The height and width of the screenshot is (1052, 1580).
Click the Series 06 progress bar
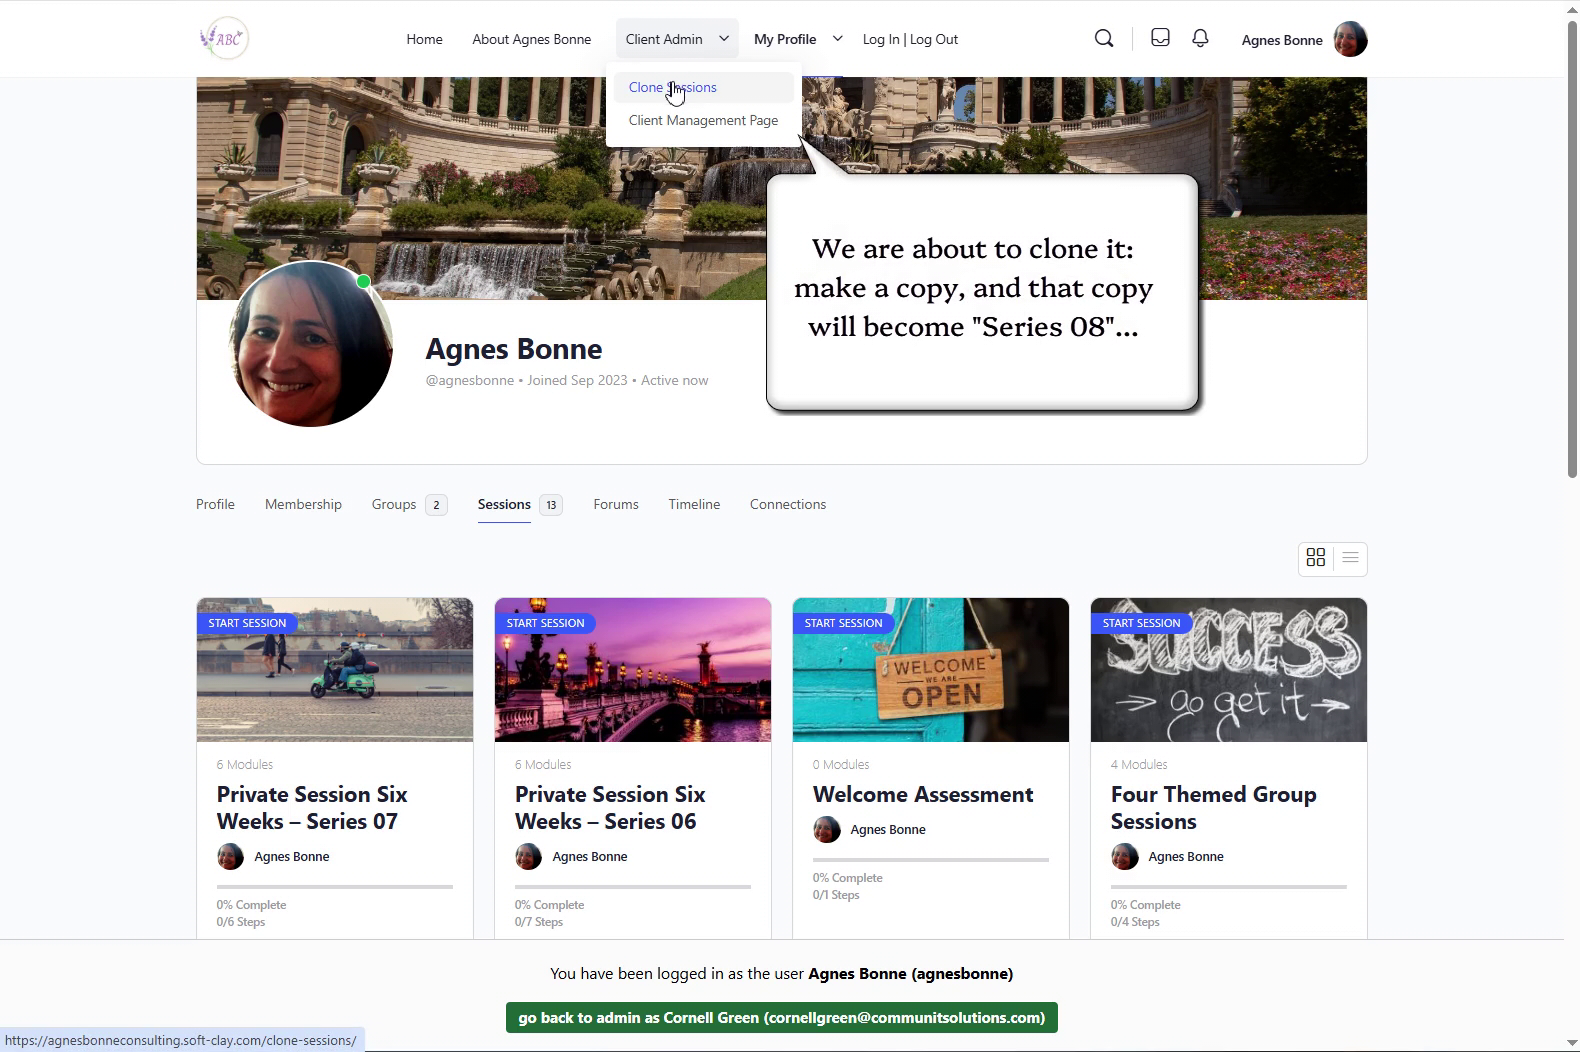[632, 887]
